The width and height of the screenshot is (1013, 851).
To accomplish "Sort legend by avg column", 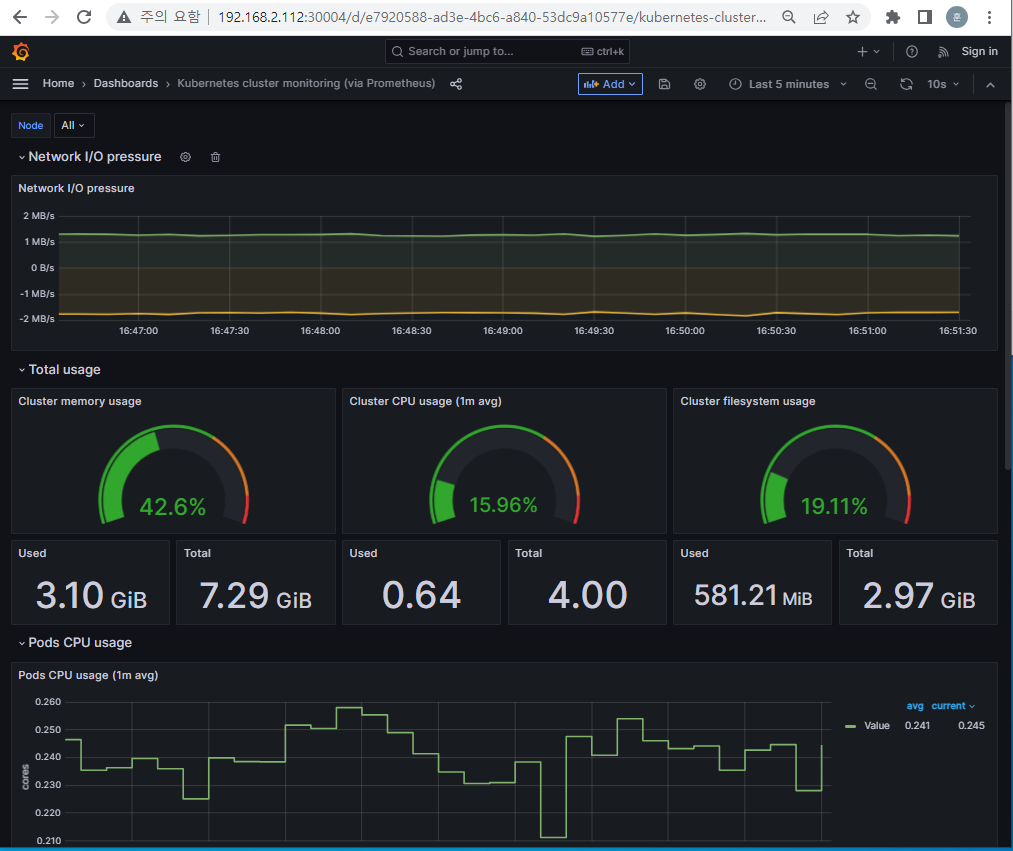I will tap(915, 706).
